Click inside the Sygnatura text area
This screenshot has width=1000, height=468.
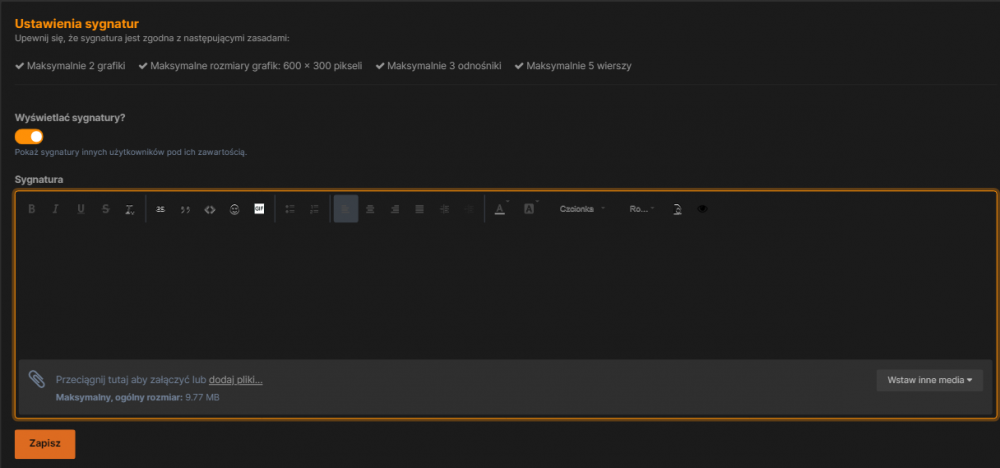504,290
